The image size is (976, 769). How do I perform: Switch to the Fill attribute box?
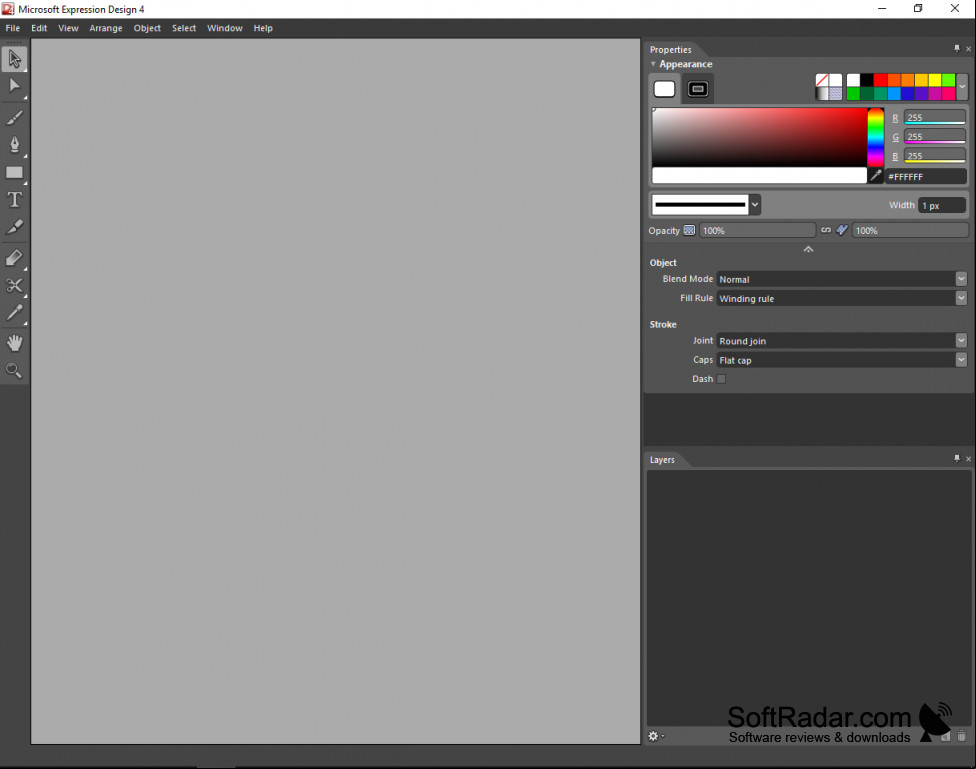665,89
